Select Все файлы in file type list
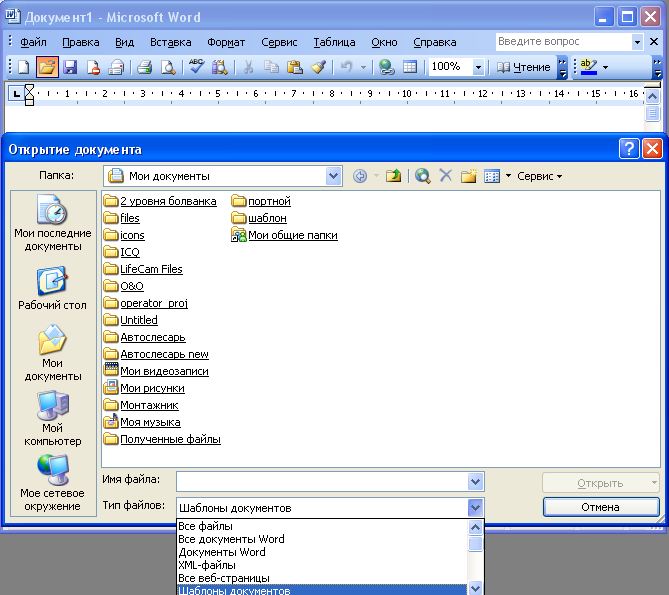 coord(322,526)
